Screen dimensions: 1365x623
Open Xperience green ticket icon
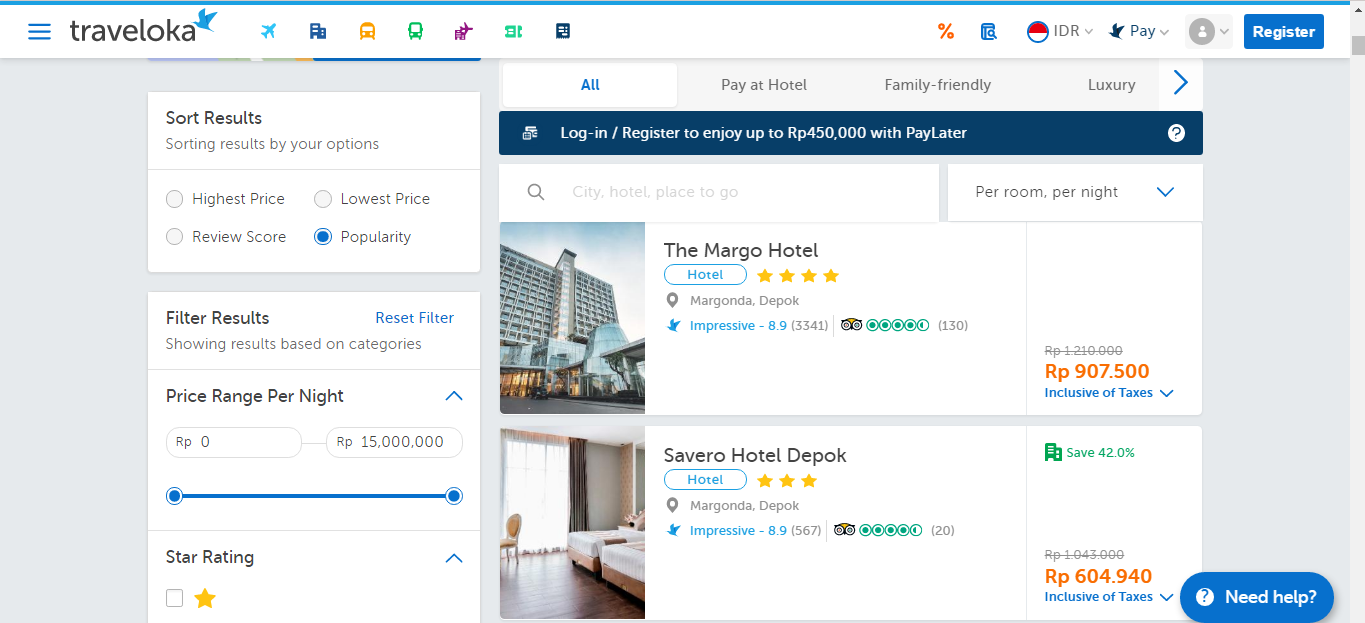(514, 31)
